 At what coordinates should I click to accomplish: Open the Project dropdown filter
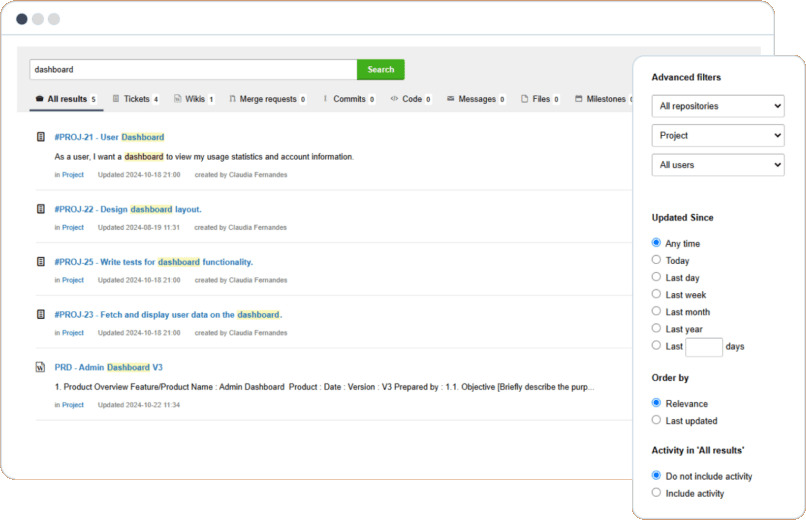point(718,136)
